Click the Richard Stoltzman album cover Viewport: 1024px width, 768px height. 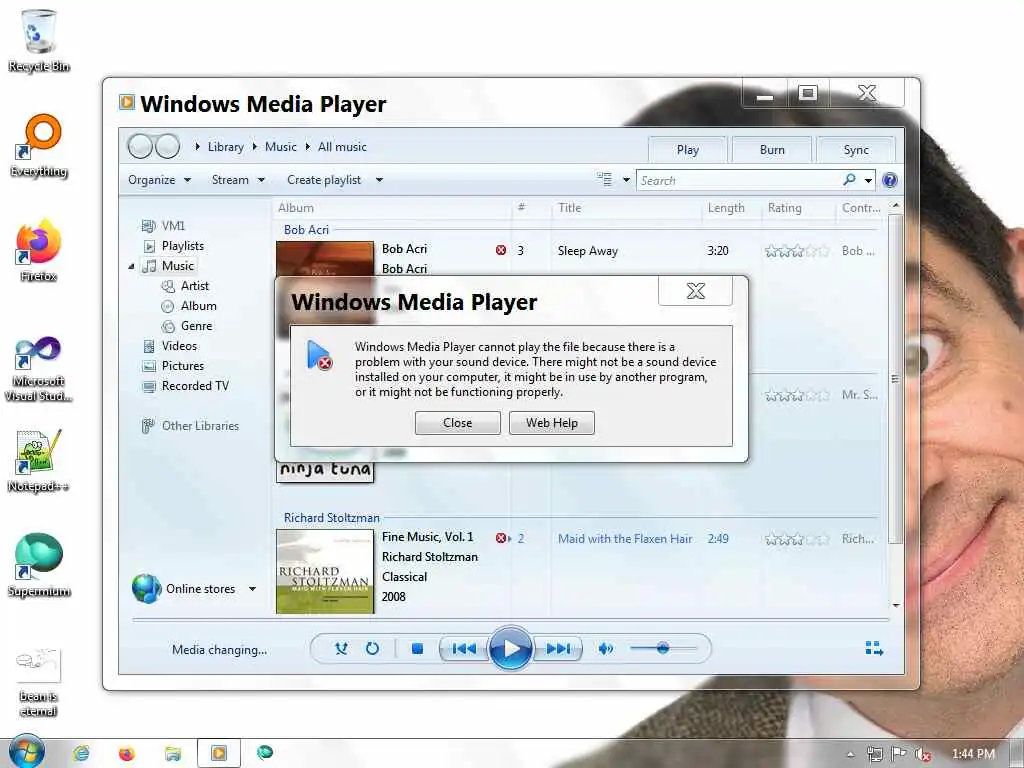(325, 571)
